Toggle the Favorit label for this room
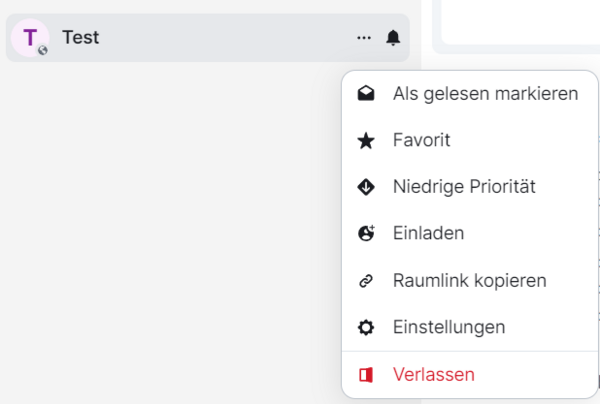 click(x=421, y=141)
